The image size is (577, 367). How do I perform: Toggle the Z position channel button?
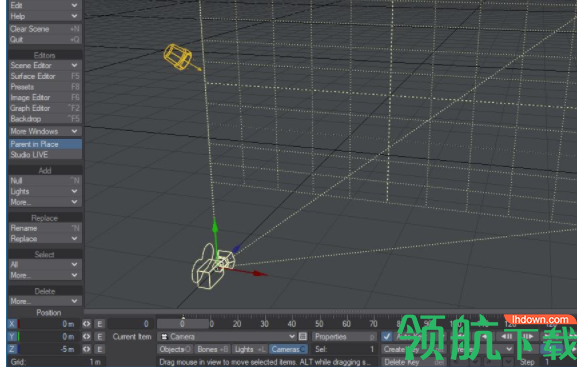point(12,349)
